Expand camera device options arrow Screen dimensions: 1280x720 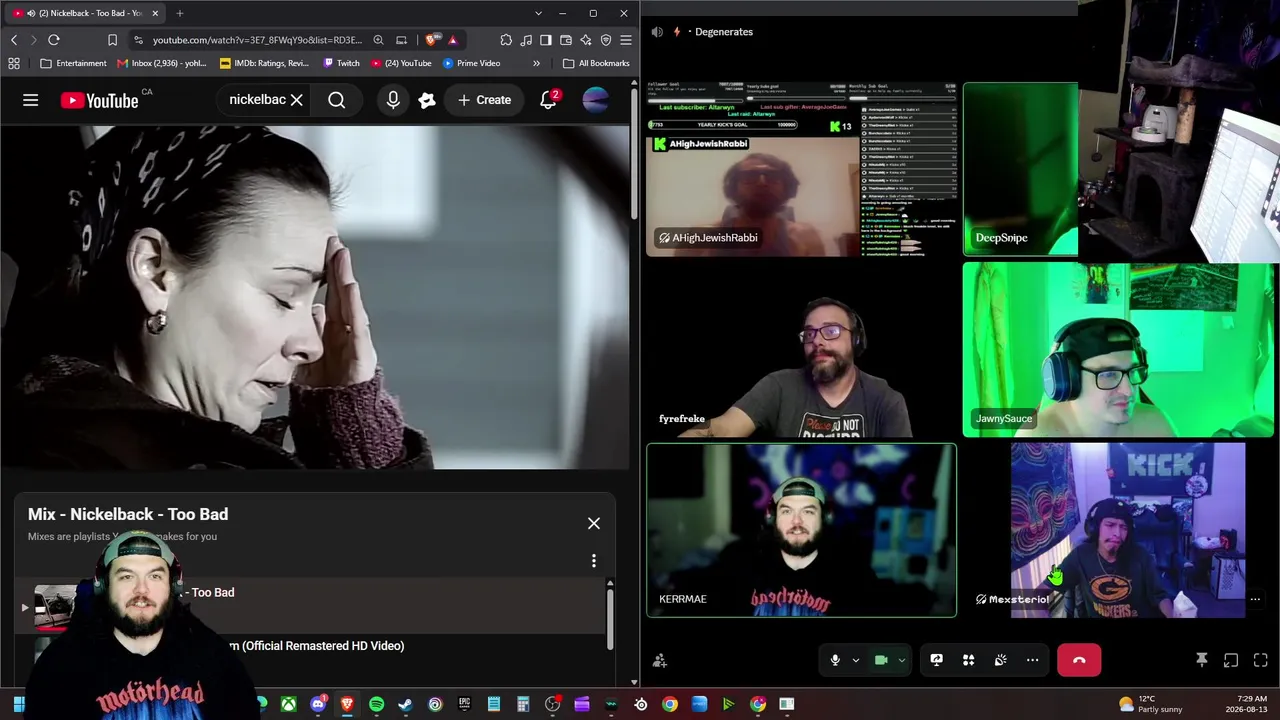coord(901,660)
